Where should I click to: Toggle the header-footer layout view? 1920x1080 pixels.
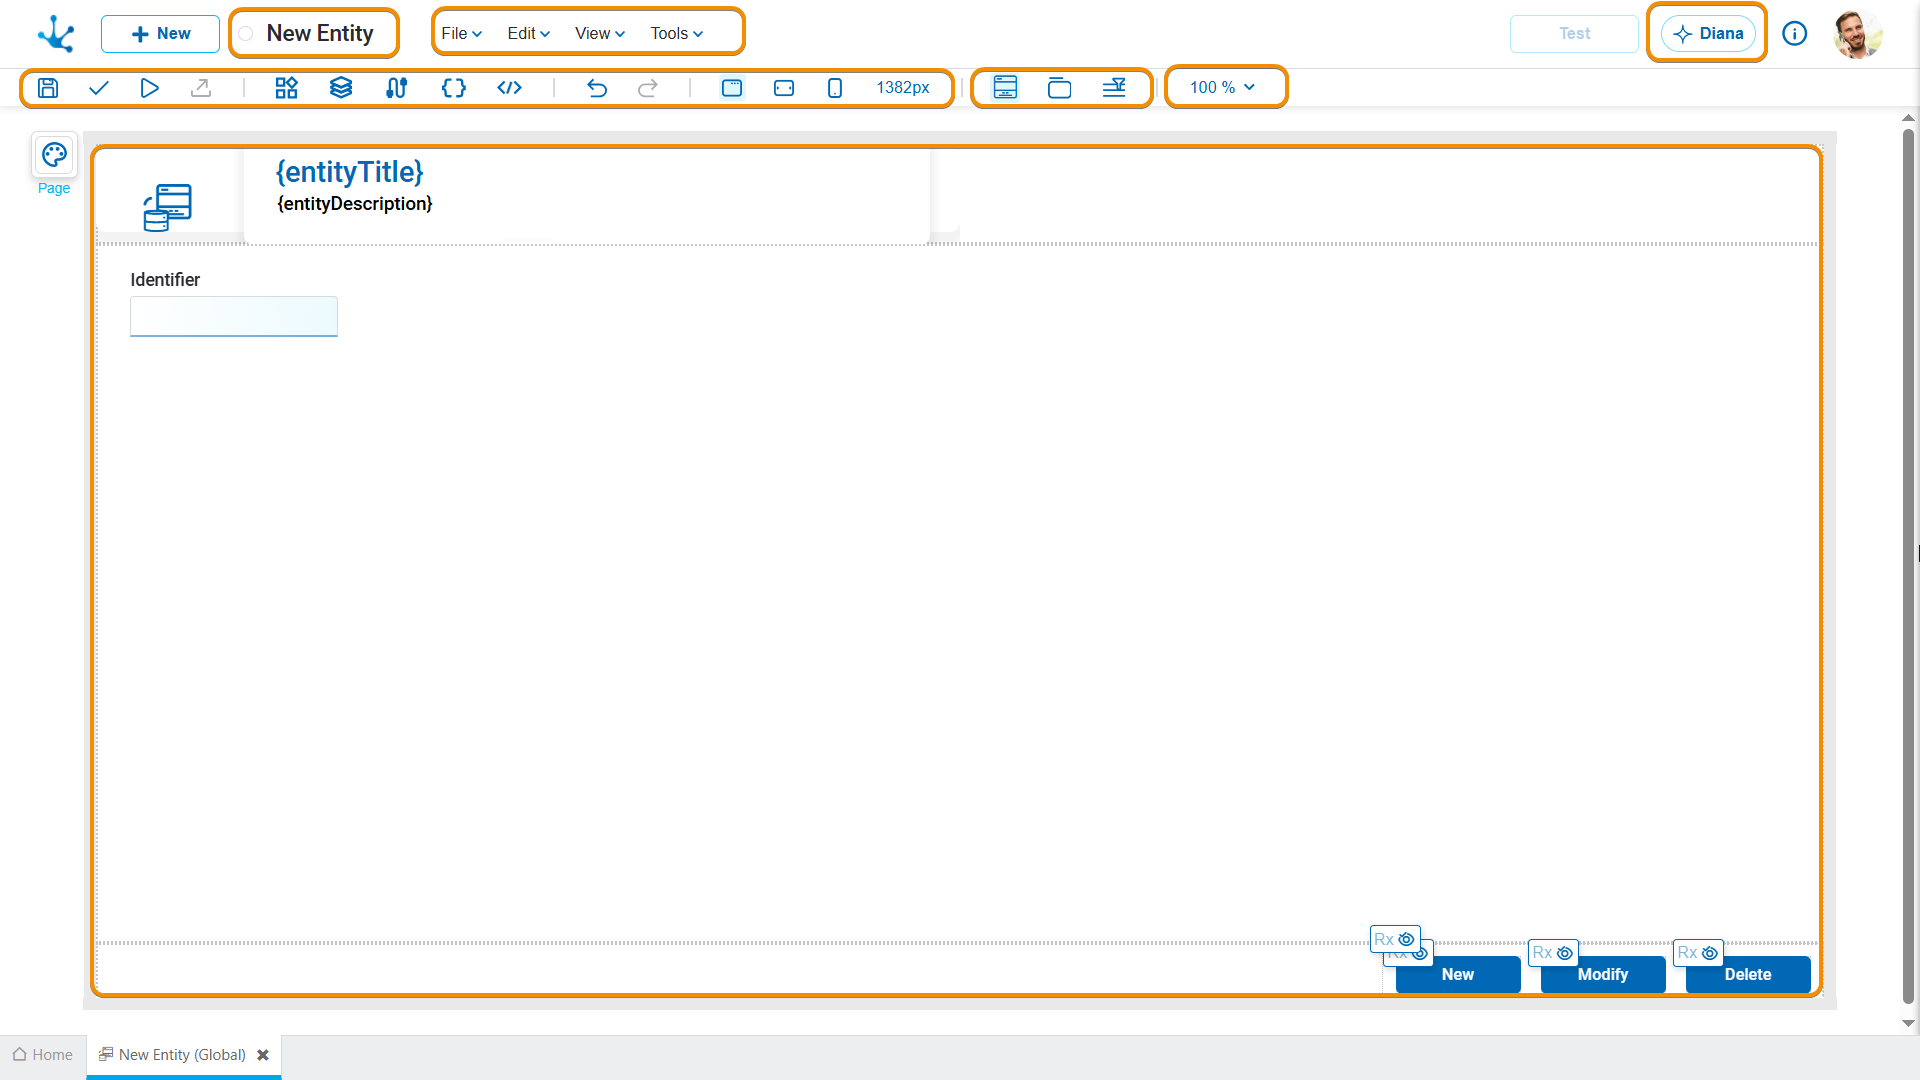click(x=1005, y=88)
